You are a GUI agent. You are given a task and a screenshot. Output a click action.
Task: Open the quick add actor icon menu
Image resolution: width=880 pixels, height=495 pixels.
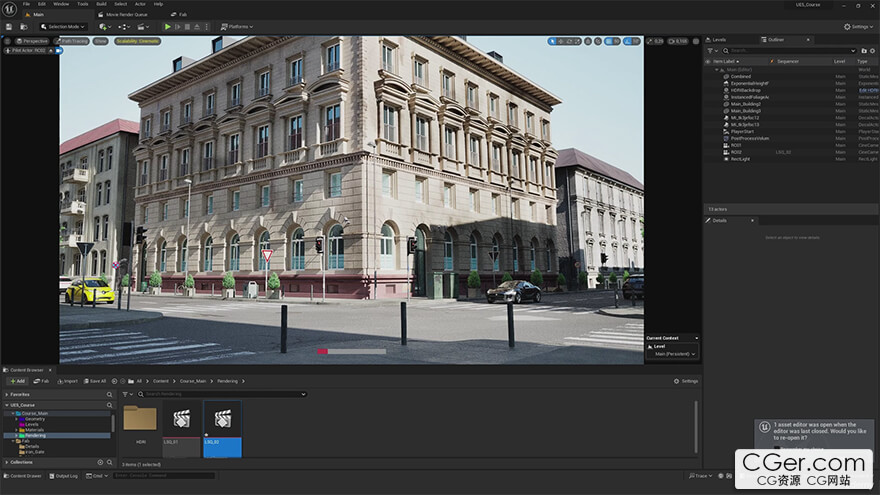pyautogui.click(x=104, y=26)
